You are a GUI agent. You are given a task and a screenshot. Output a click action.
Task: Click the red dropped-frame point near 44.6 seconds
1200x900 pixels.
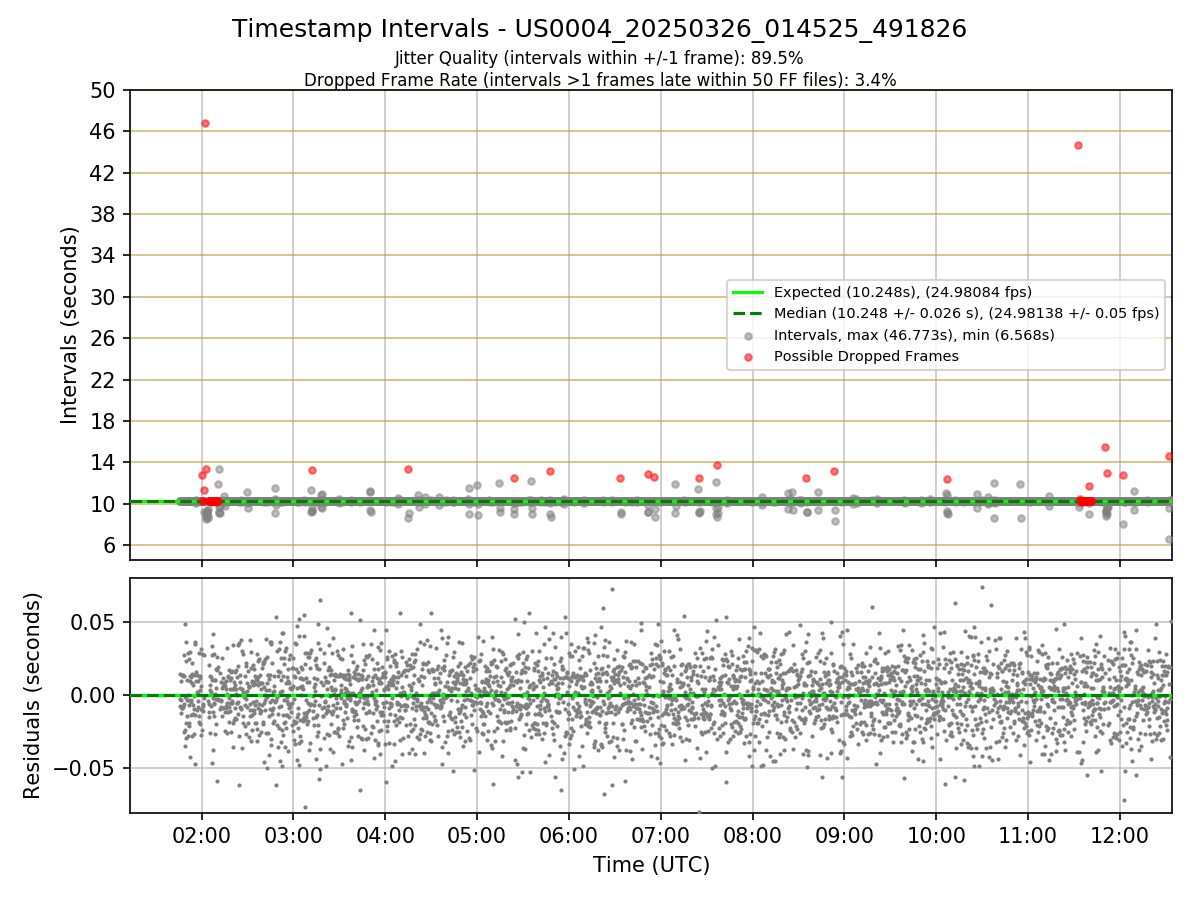[x=1078, y=145]
